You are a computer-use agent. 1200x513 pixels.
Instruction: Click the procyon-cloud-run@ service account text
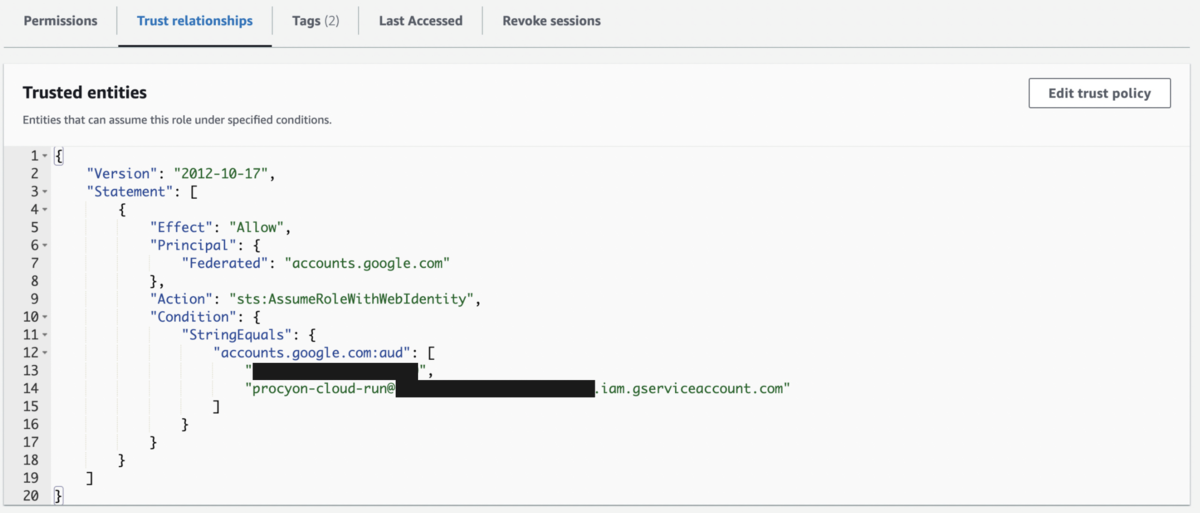click(320, 389)
